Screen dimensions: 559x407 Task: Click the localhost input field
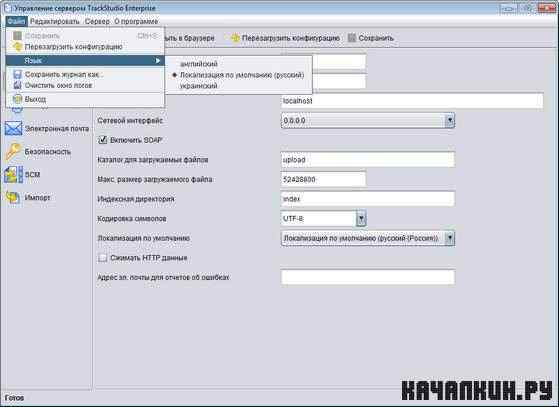[x=412, y=101]
